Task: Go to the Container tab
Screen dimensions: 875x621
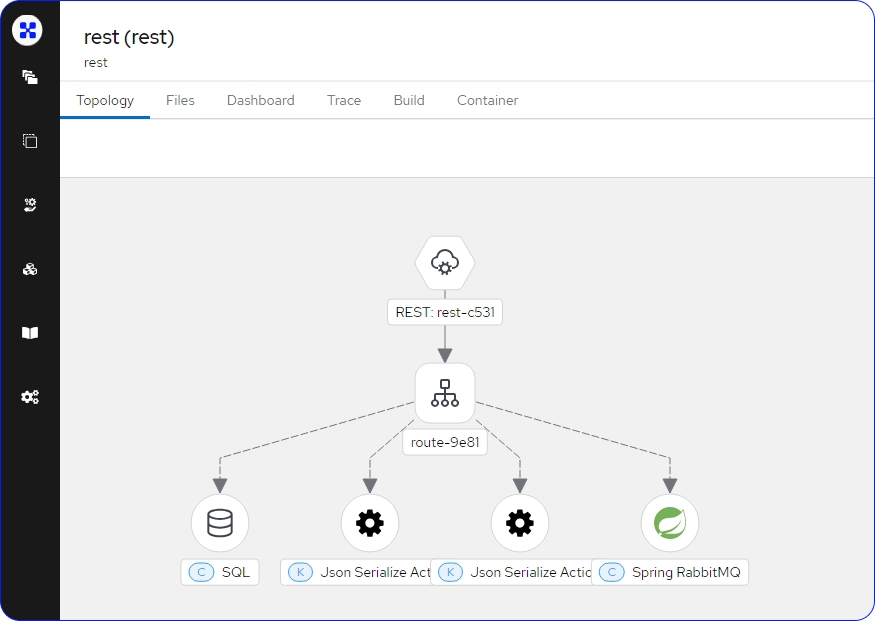Action: click(x=487, y=100)
